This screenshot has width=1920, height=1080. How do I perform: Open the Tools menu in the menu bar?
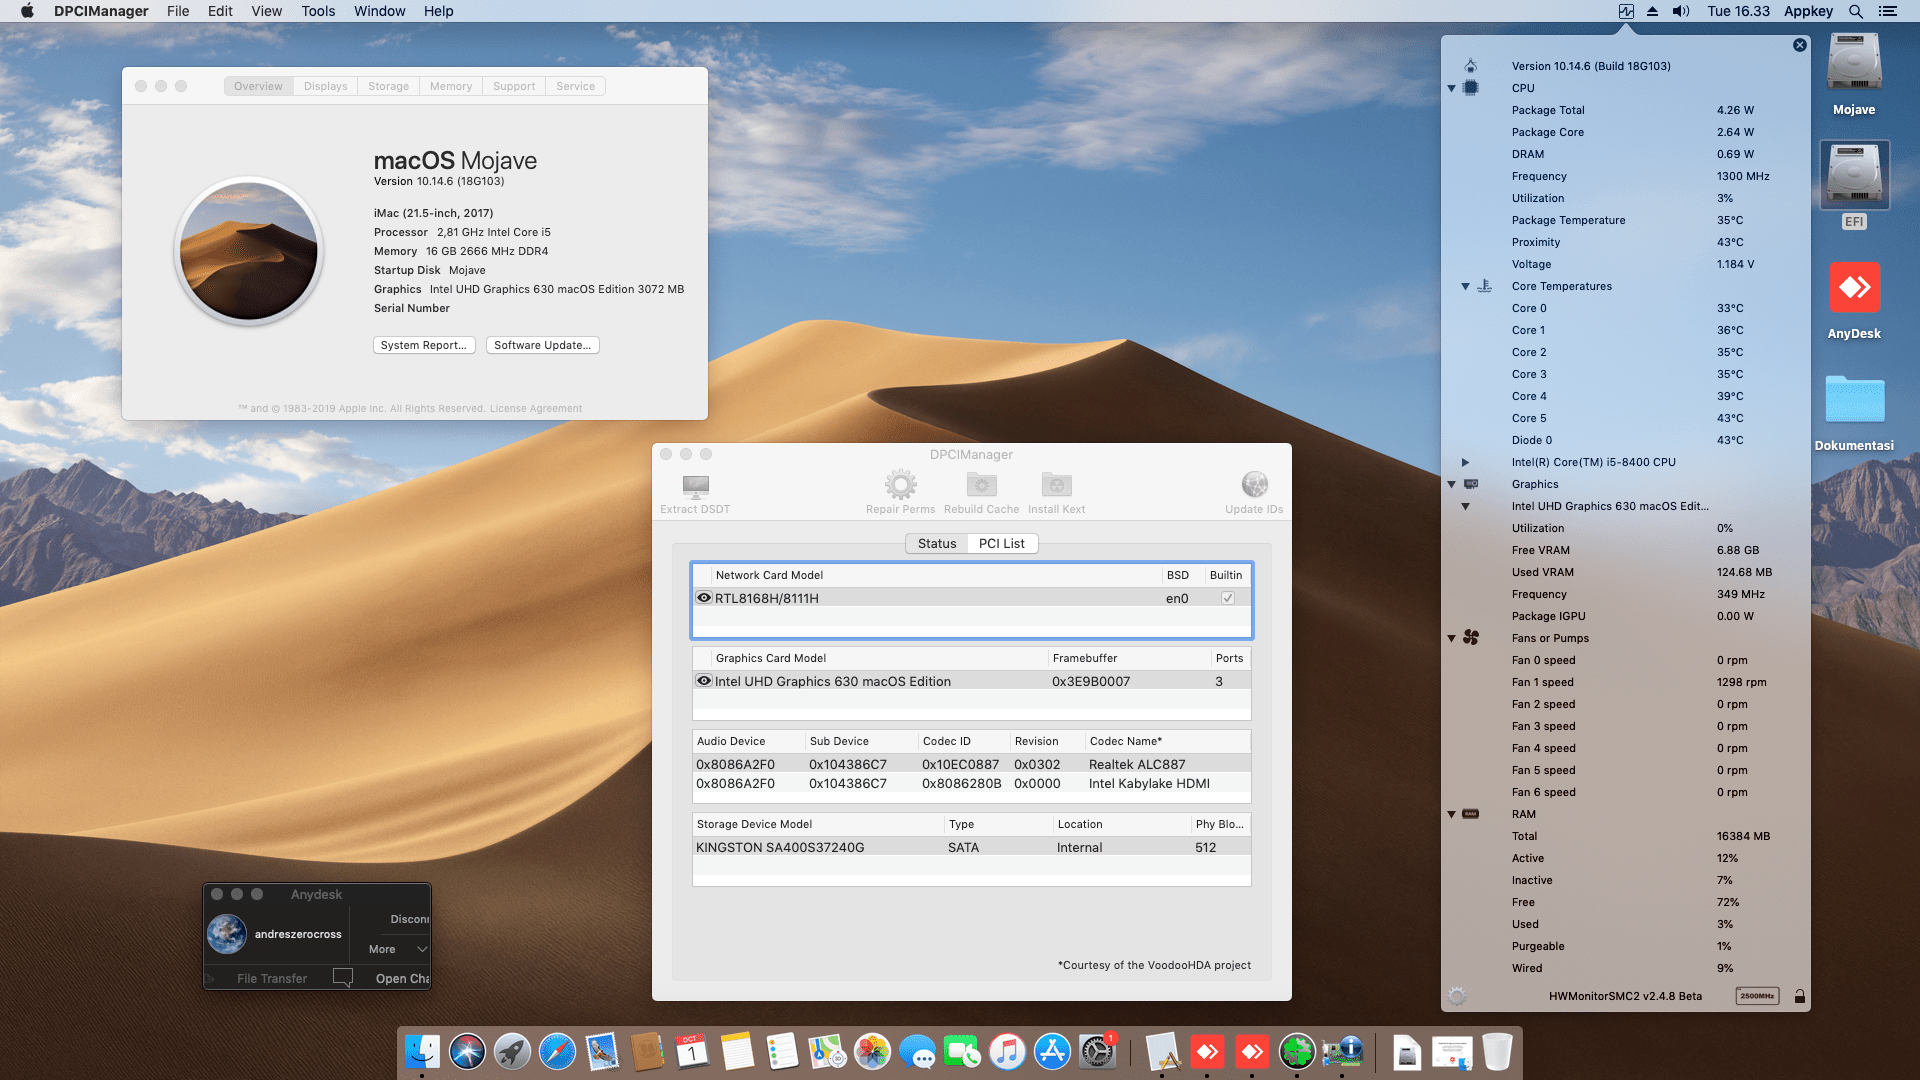point(318,11)
